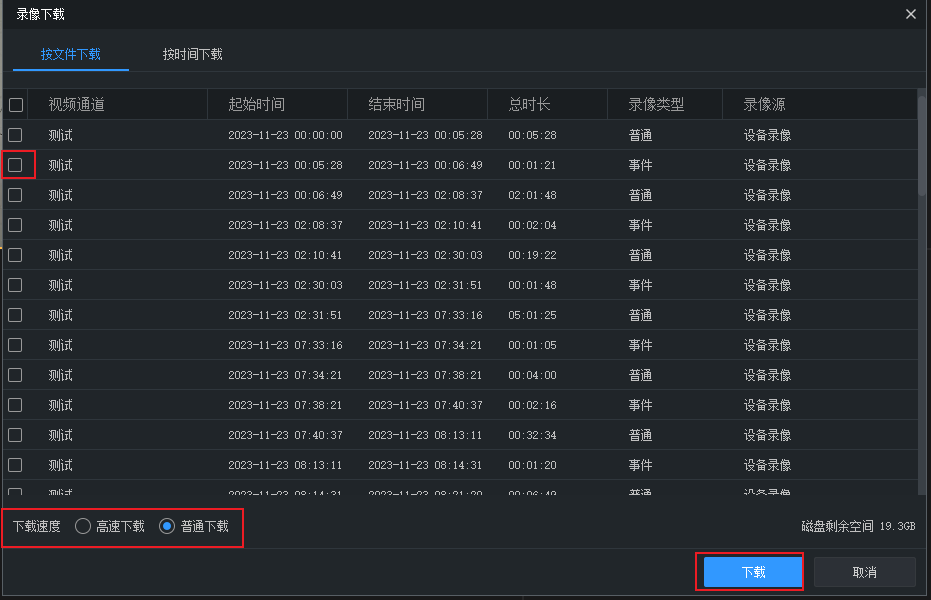
Task: Check the recording starting at 07:38:21
Action: pos(15,405)
